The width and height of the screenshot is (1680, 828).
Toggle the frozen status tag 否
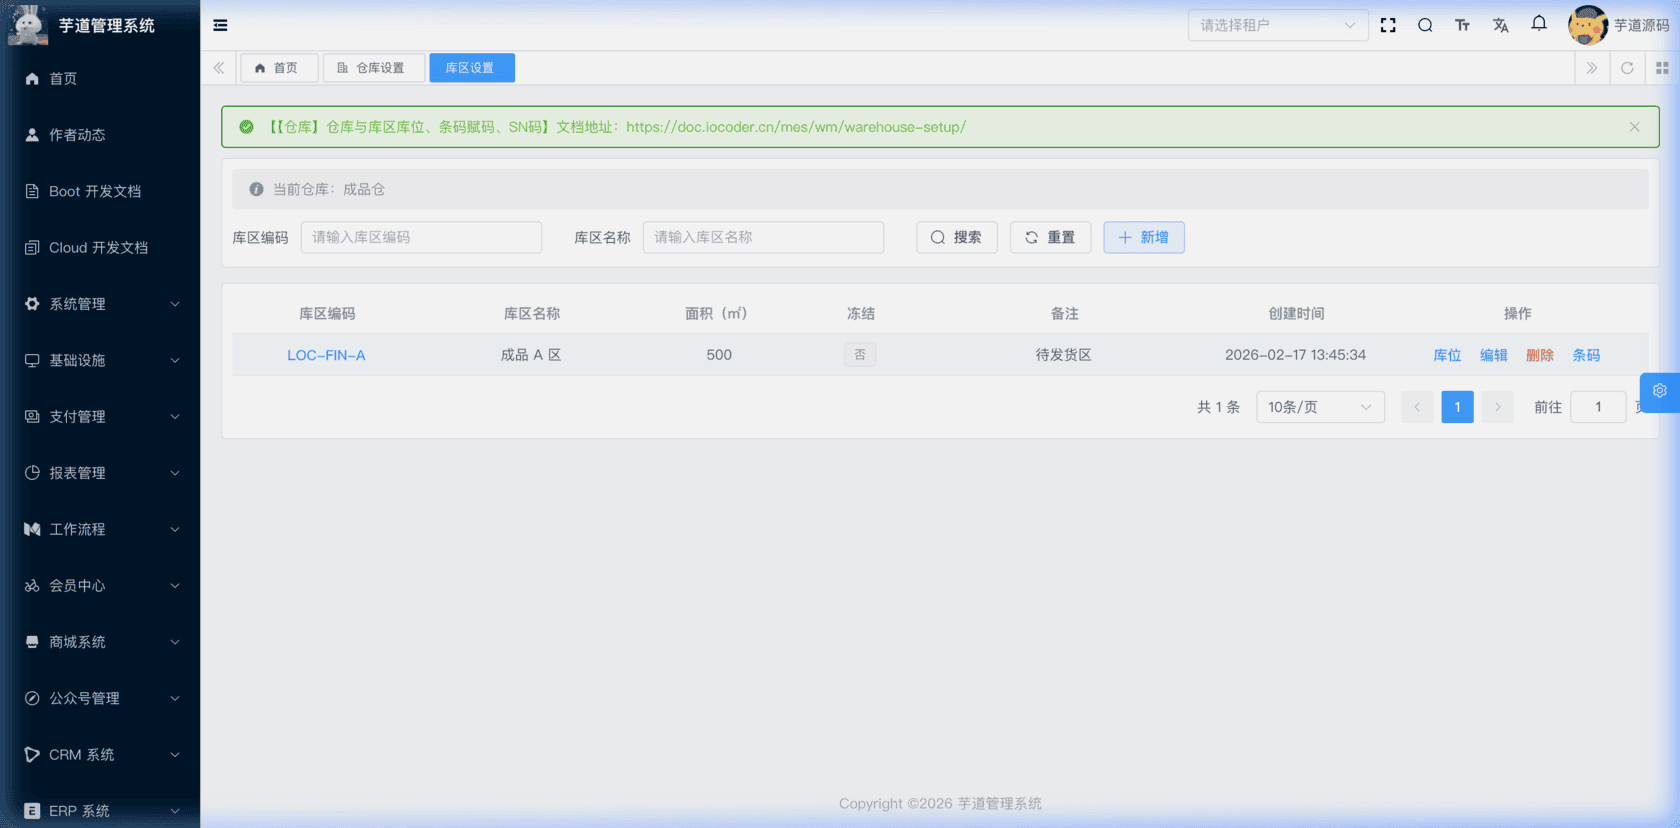tap(859, 355)
